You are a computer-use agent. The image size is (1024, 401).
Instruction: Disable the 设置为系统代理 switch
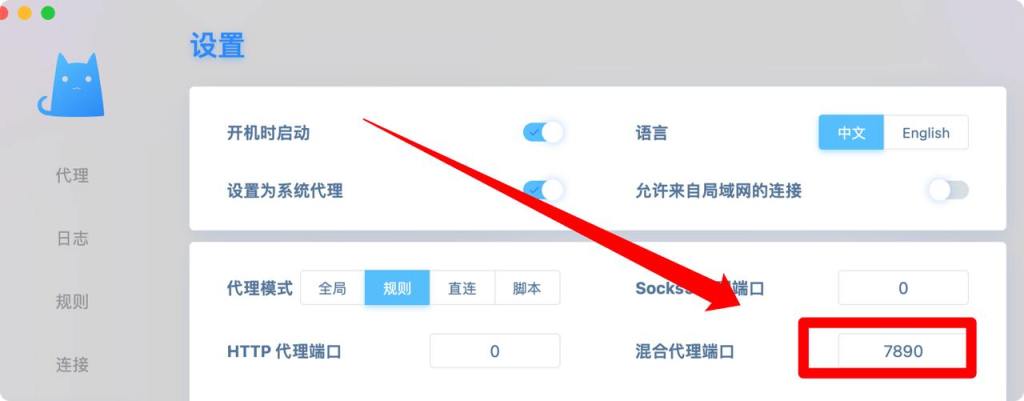click(x=543, y=190)
